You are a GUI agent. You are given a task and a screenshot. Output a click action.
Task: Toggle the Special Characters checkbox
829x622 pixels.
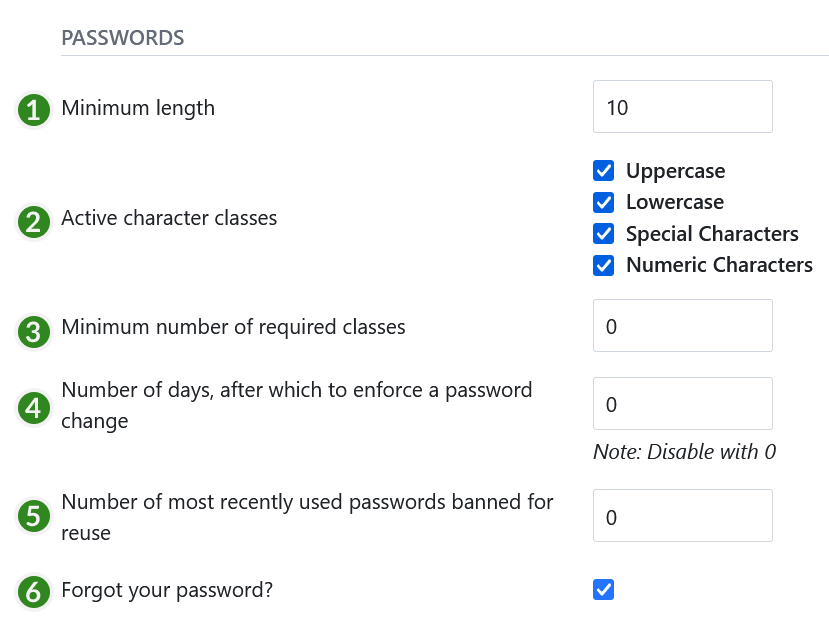point(603,234)
